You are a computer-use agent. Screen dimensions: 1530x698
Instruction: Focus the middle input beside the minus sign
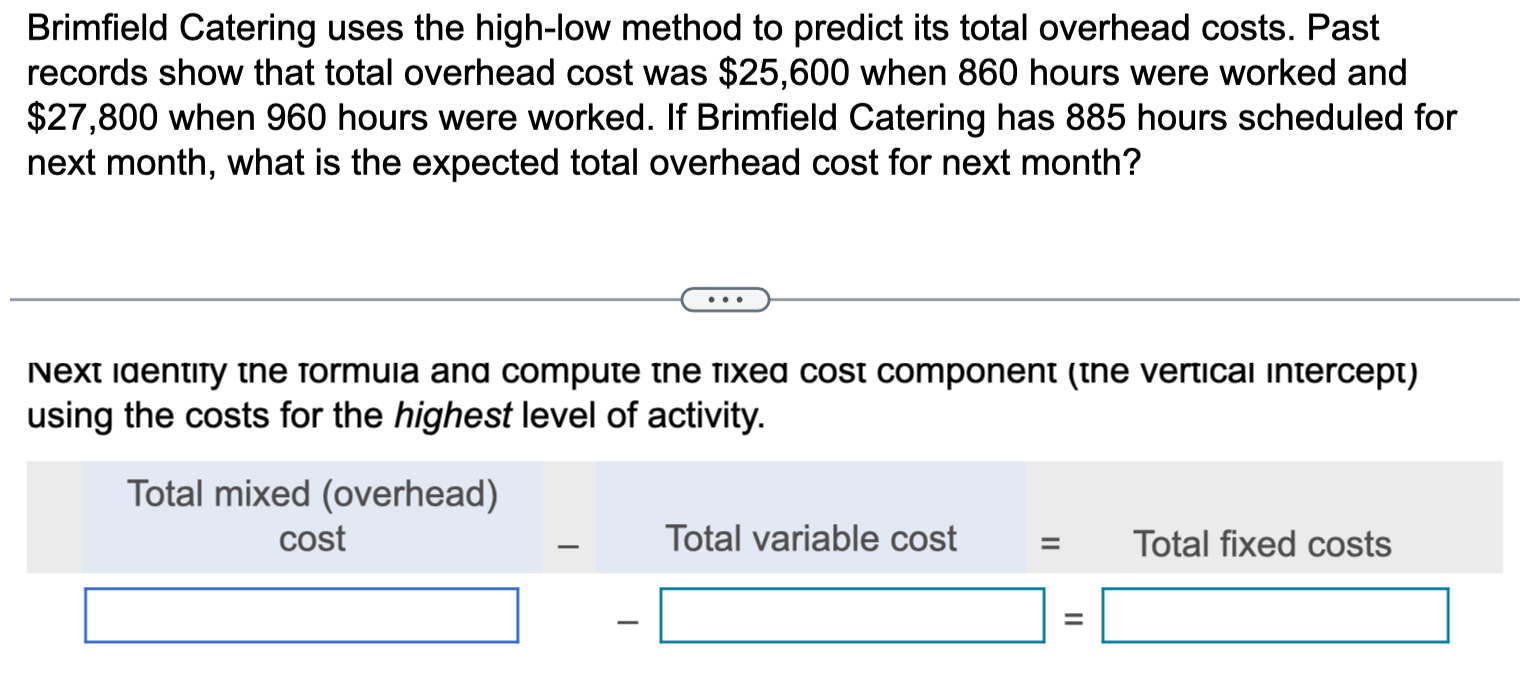pos(850,614)
